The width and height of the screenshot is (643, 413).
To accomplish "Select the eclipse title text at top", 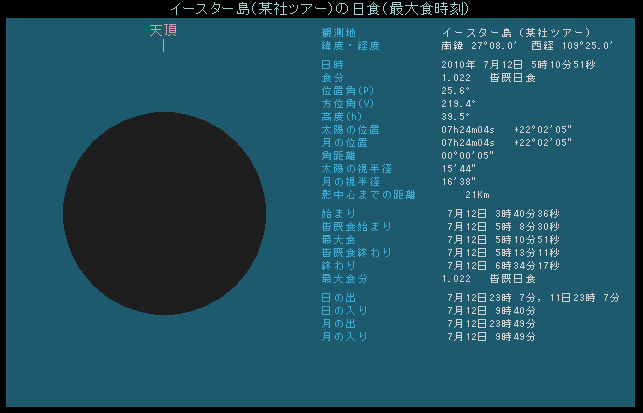I will tap(320, 8).
